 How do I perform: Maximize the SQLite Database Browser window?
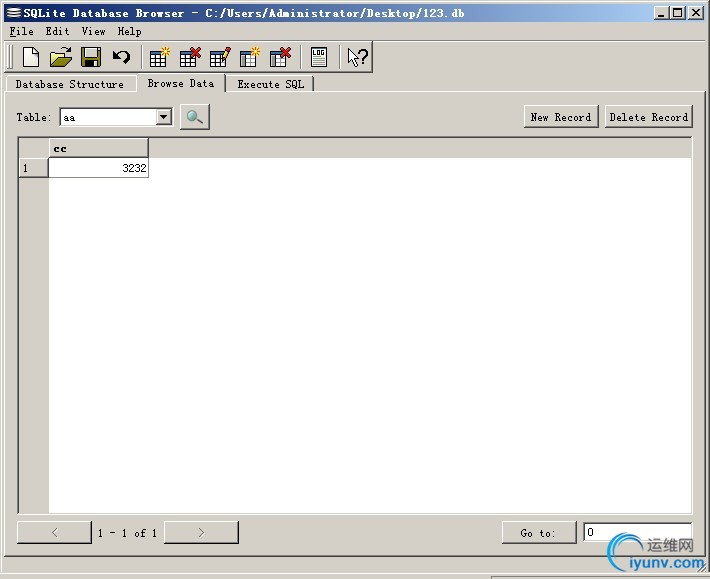677,13
